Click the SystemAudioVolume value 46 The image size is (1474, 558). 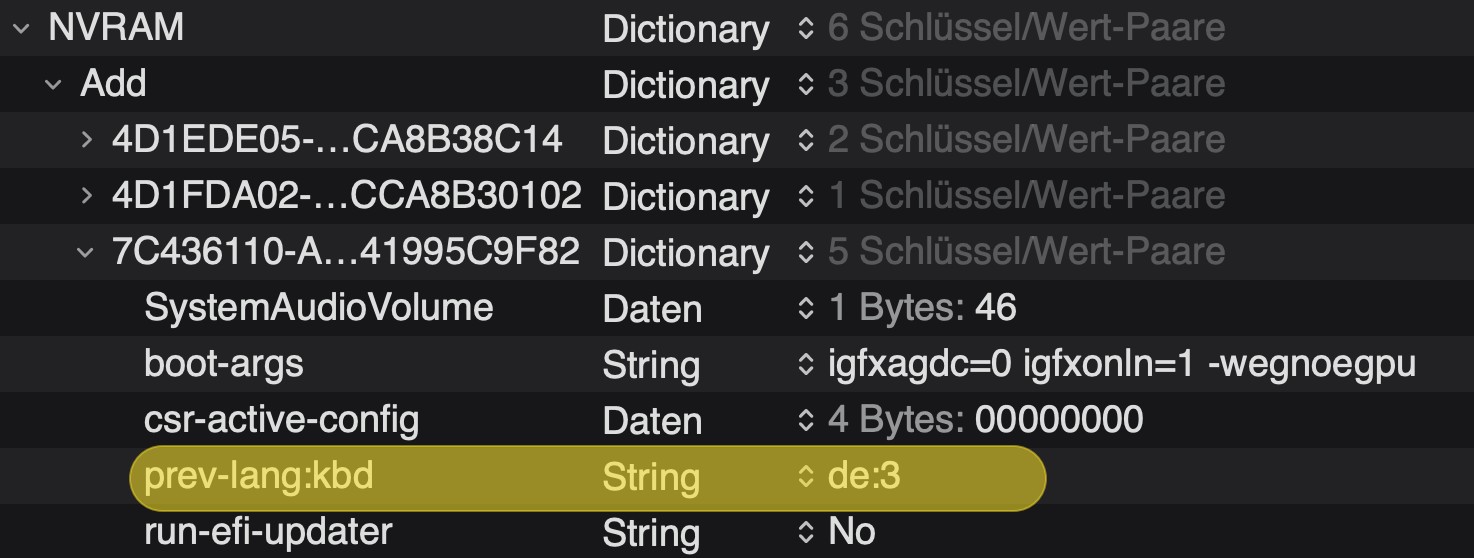(x=996, y=308)
